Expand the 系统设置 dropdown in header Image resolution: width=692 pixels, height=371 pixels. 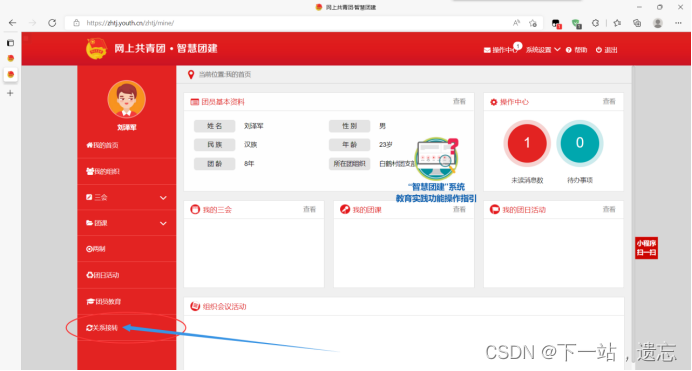click(x=543, y=50)
